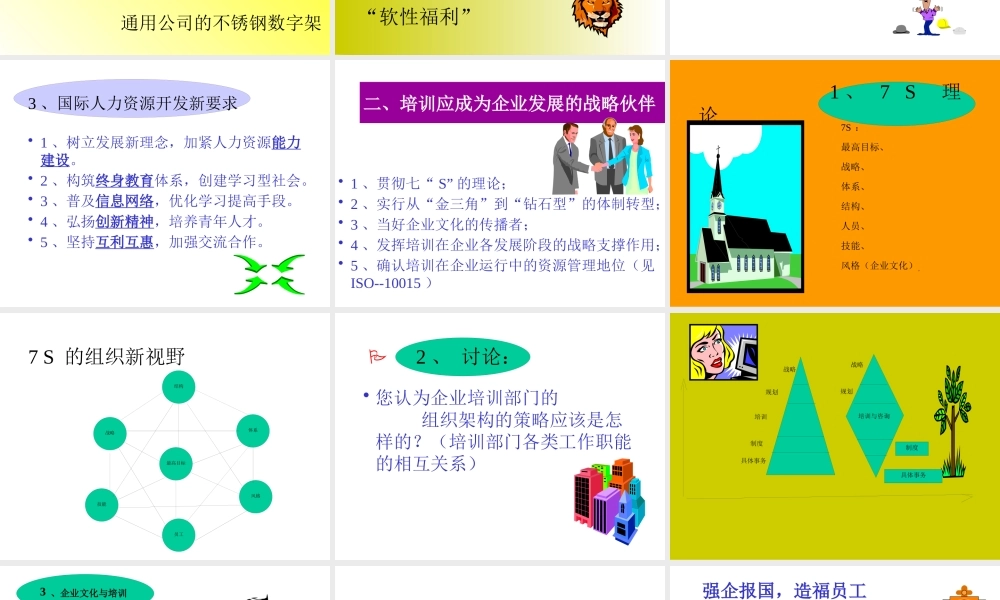Click the small 制度 rectangle beside the diamond
Image resolution: width=1000 pixels, height=600 pixels.
[912, 448]
